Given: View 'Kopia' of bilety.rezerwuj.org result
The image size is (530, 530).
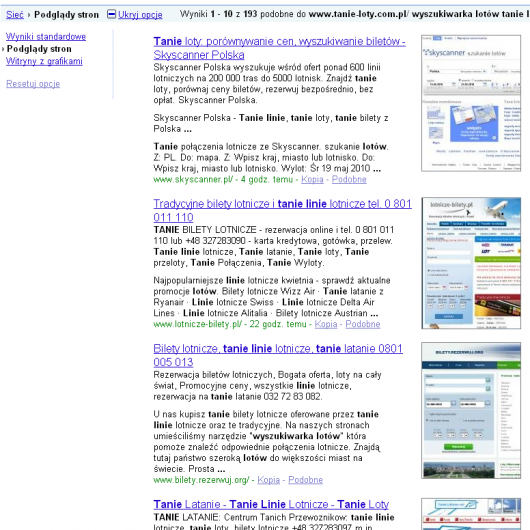Looking at the screenshot, I should tap(268, 480).
